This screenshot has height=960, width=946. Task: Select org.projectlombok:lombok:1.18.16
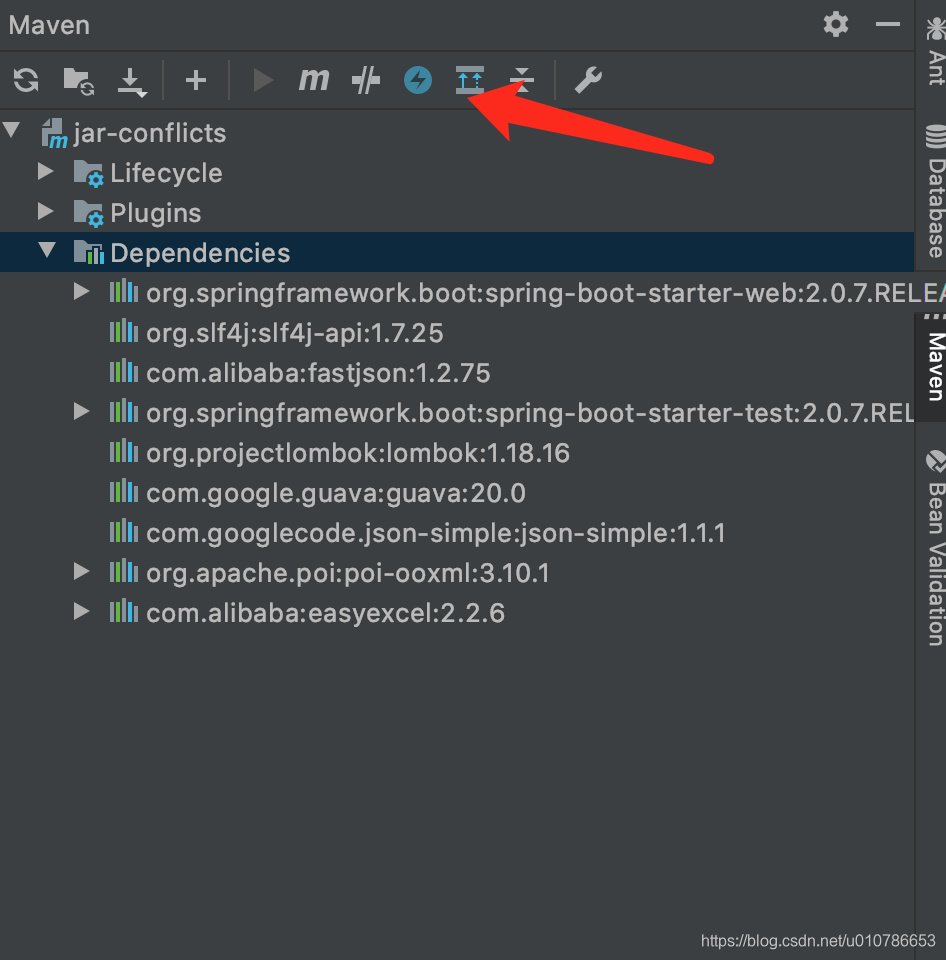click(x=358, y=453)
